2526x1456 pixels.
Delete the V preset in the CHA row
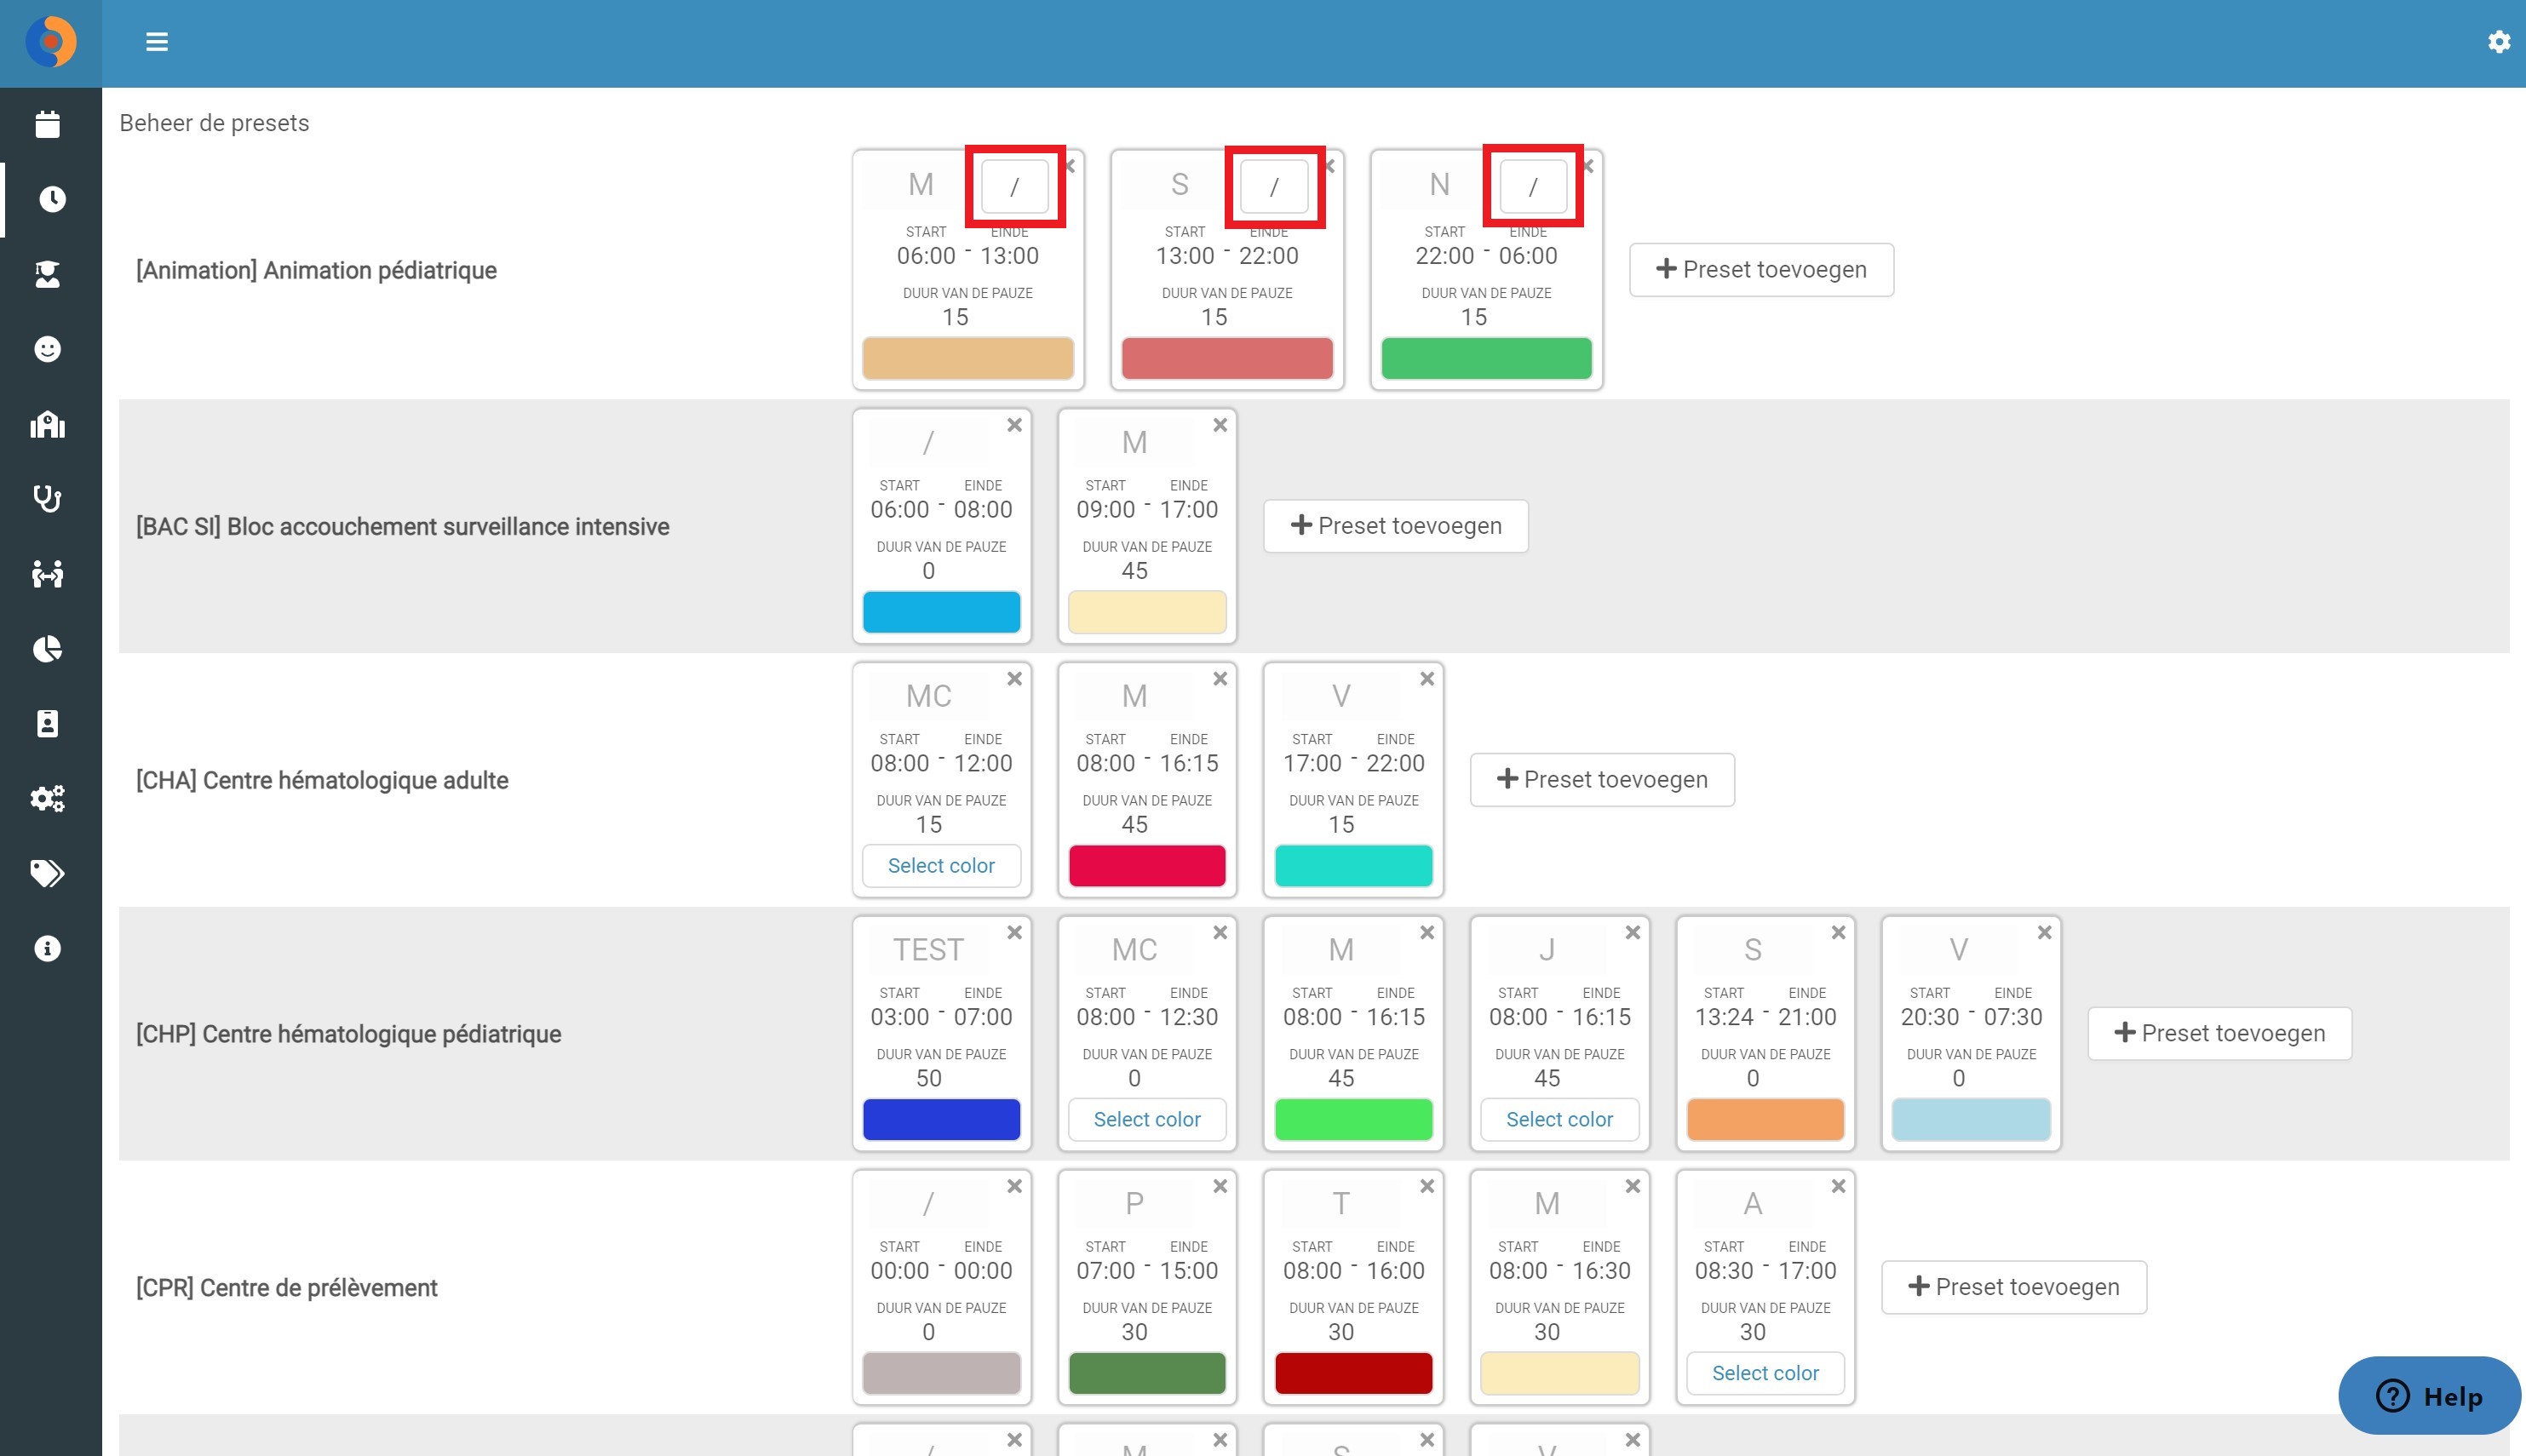click(x=1427, y=679)
